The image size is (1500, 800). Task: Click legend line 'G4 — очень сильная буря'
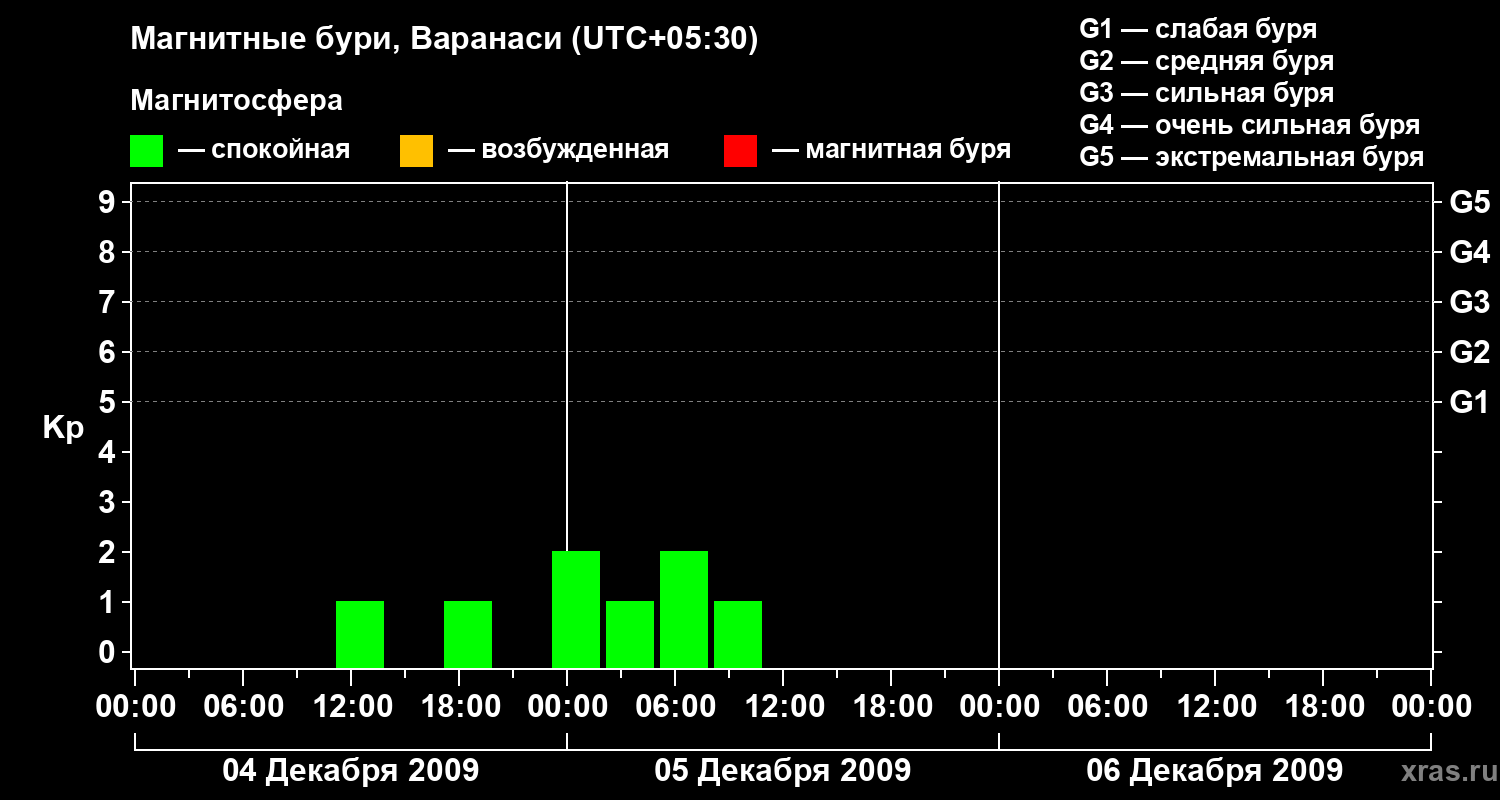coord(1250,125)
